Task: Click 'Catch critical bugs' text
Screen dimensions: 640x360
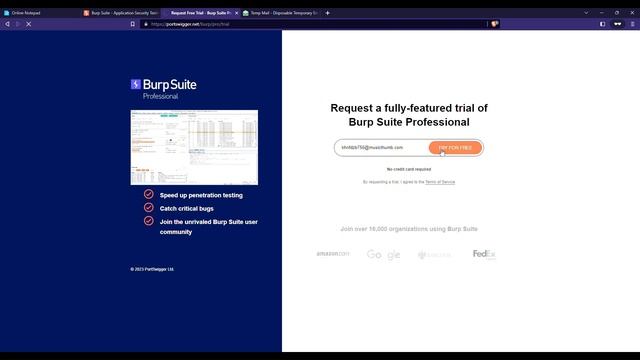Action: tap(187, 209)
